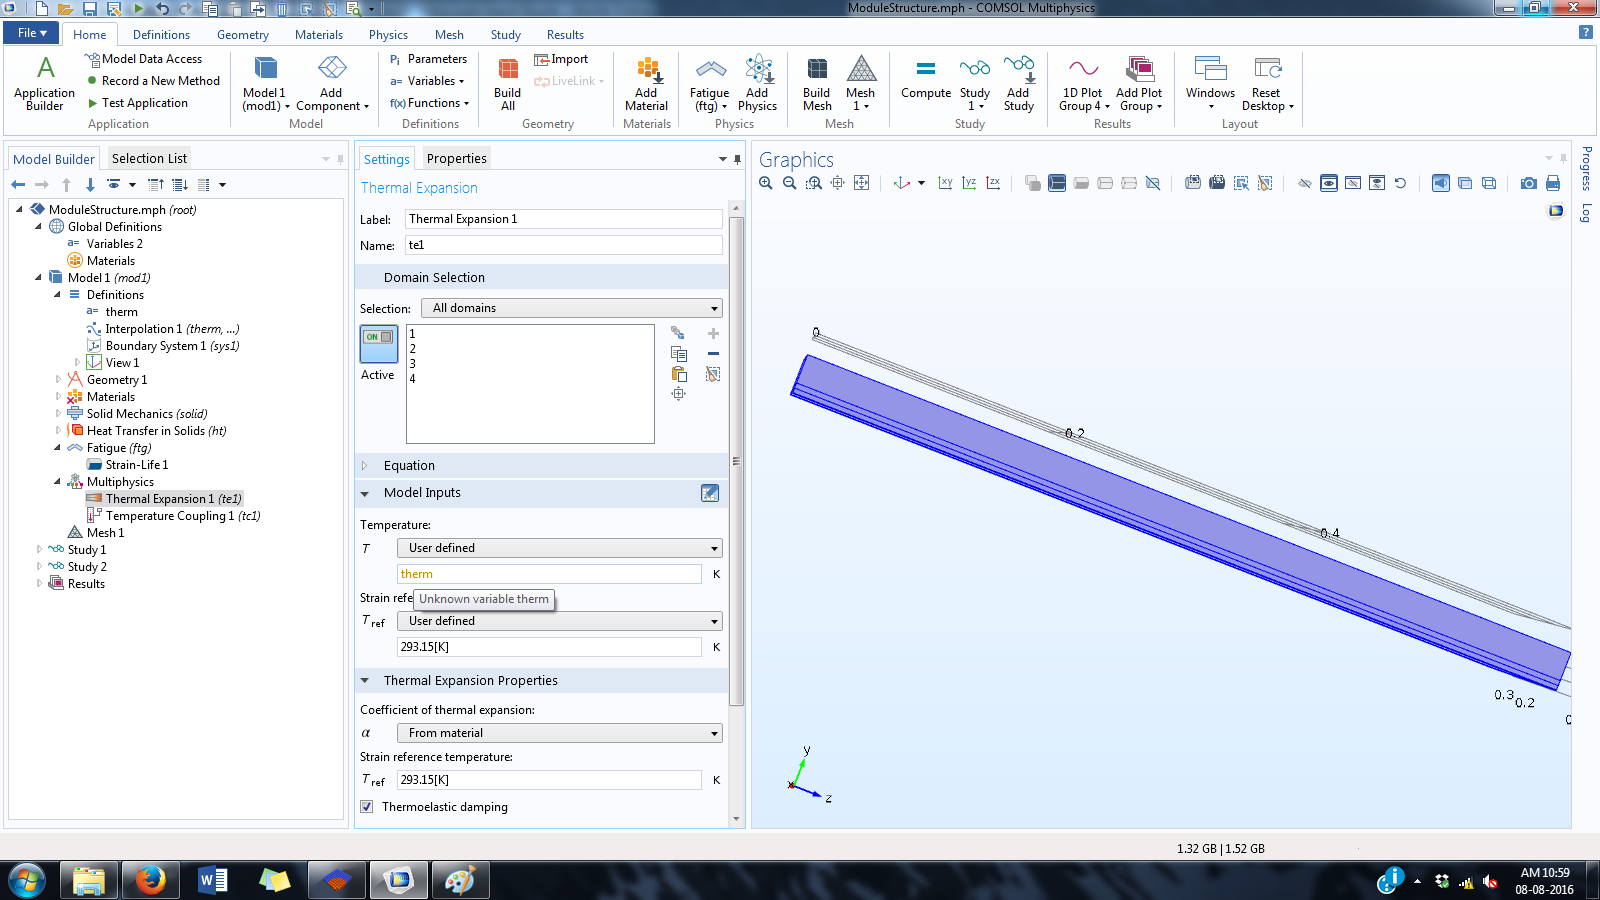Screen dimensions: 1600x900
Task: Open coefficient From material dropdown
Action: point(559,733)
